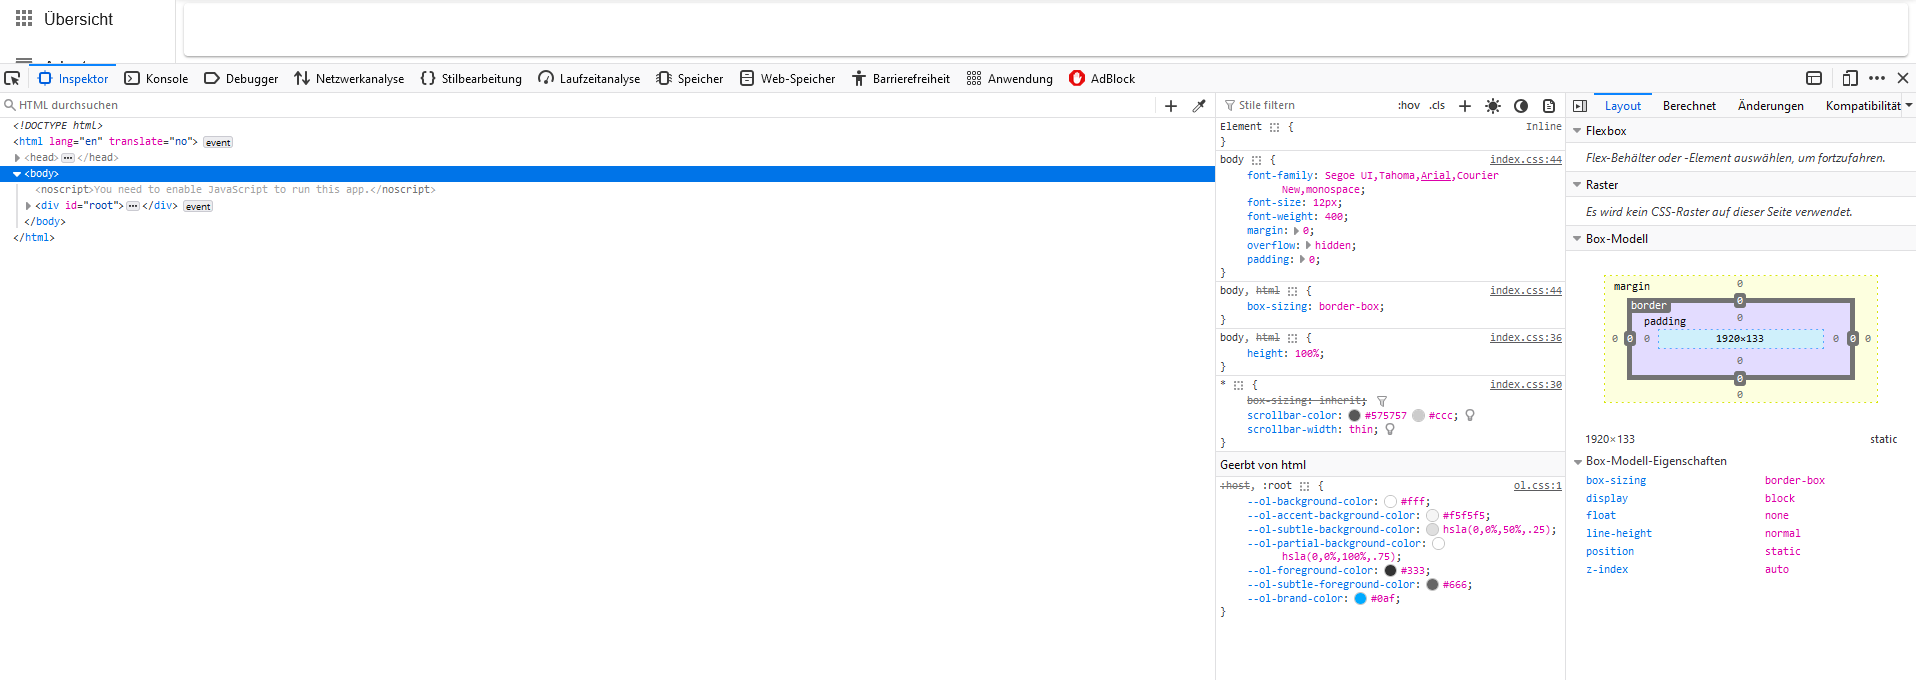Viewport: 1916px width, 680px height.
Task: Switch to the Konsole tab
Action: 156,78
